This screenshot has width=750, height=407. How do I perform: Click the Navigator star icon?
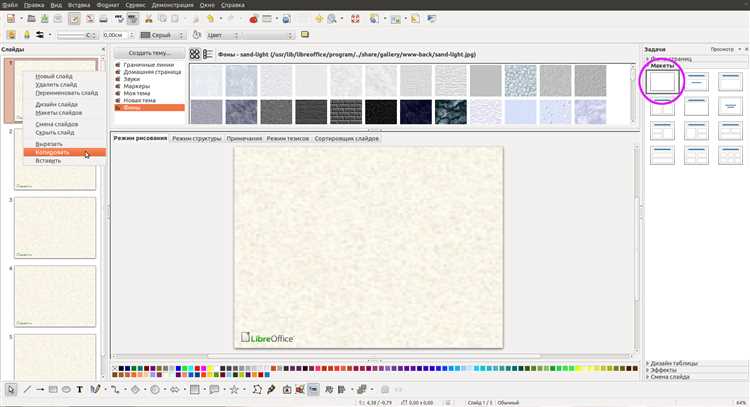coord(319,19)
